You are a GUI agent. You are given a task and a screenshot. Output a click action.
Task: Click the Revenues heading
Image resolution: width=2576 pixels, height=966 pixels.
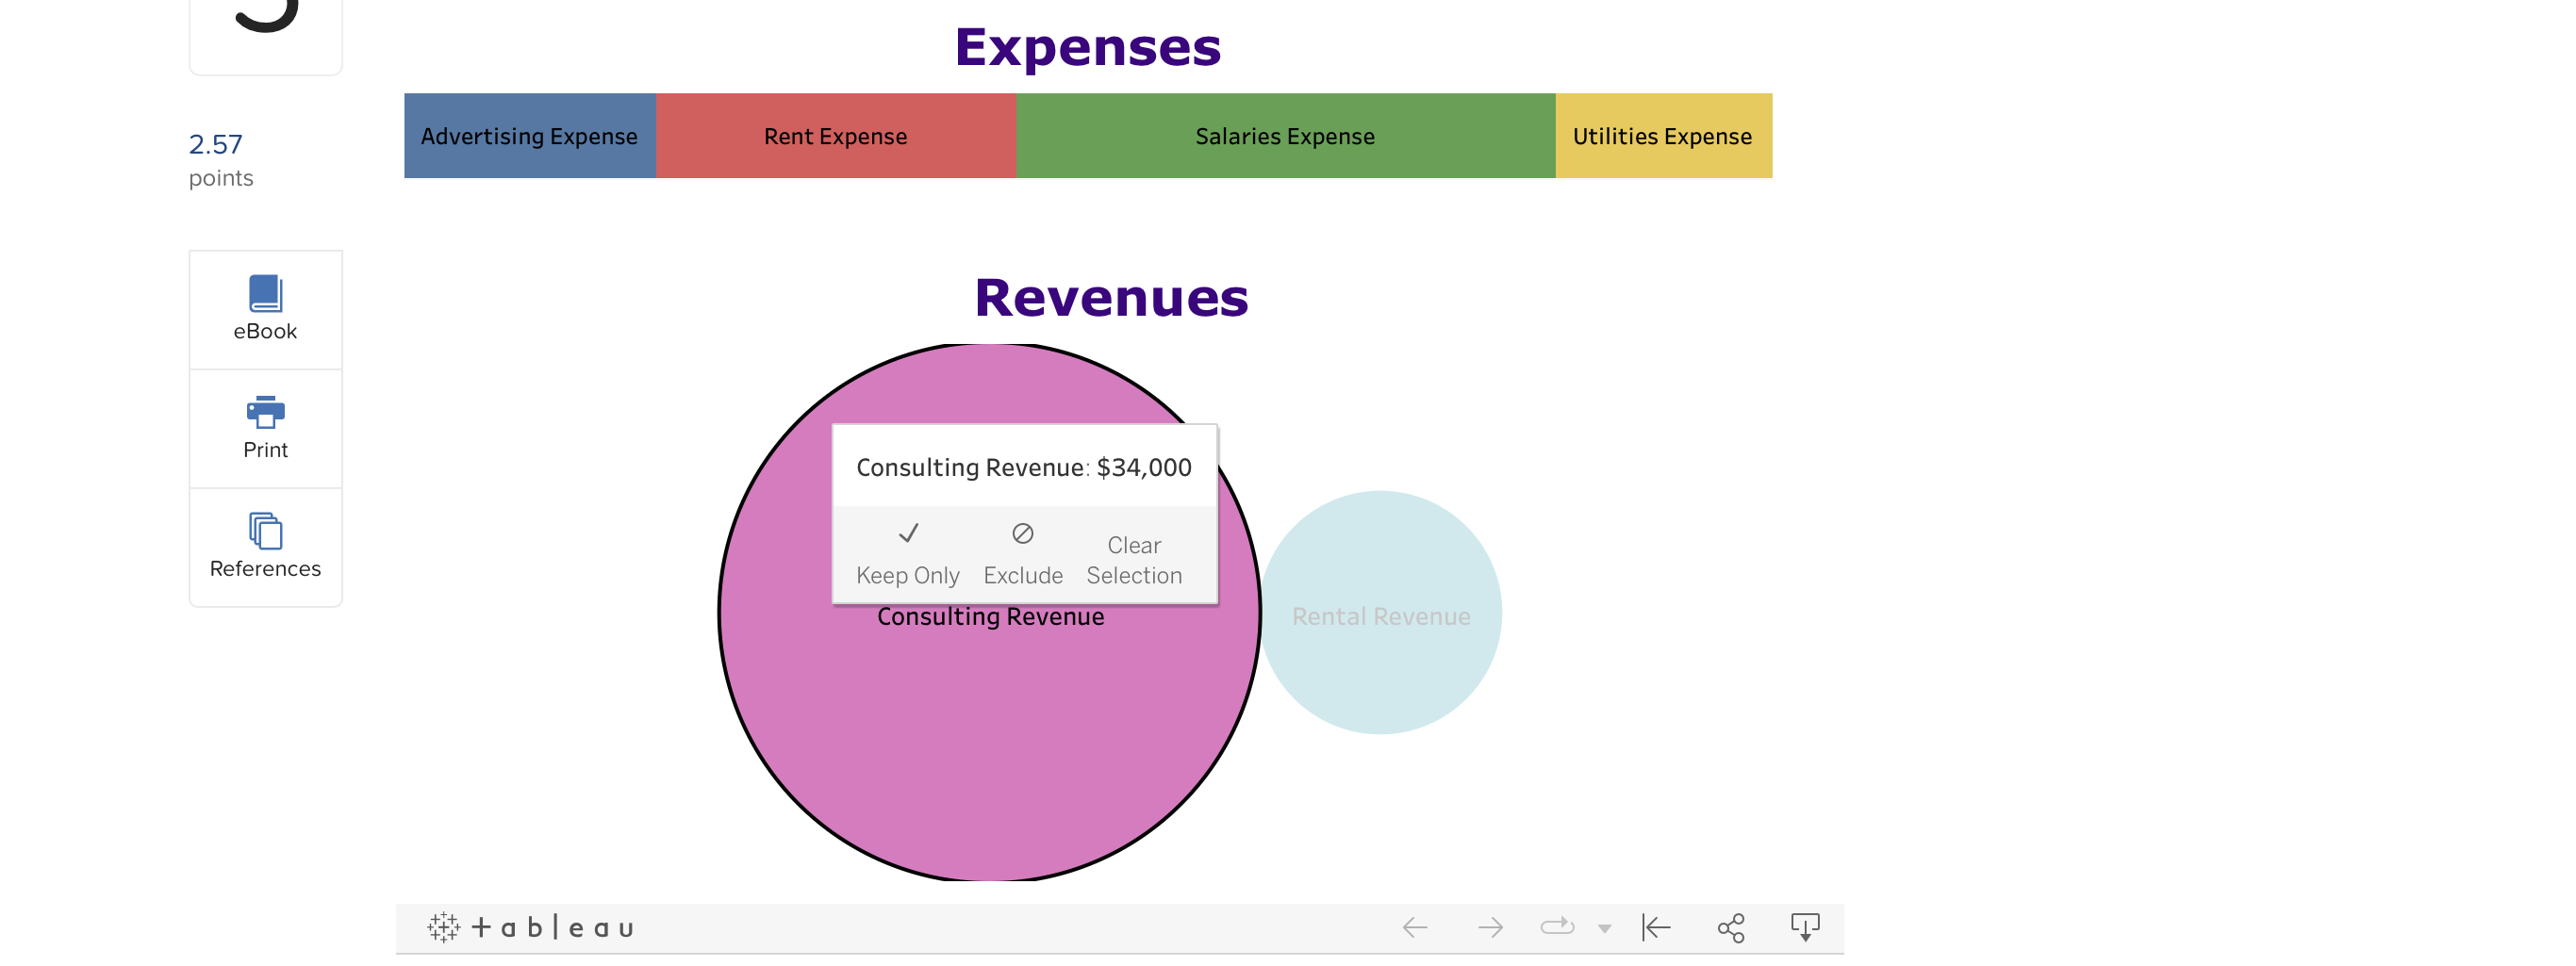tap(1111, 297)
